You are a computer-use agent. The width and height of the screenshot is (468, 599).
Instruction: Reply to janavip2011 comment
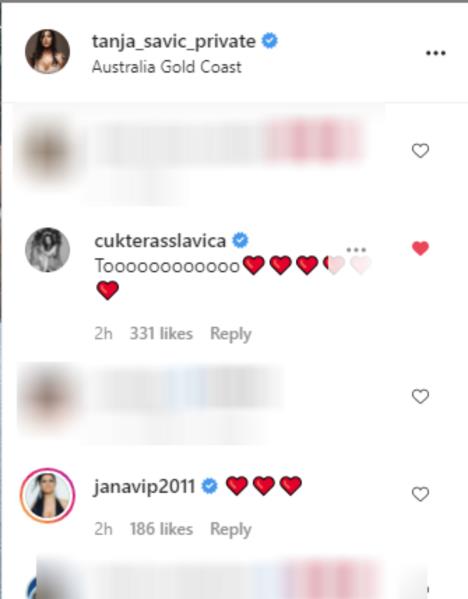pyautogui.click(x=231, y=529)
